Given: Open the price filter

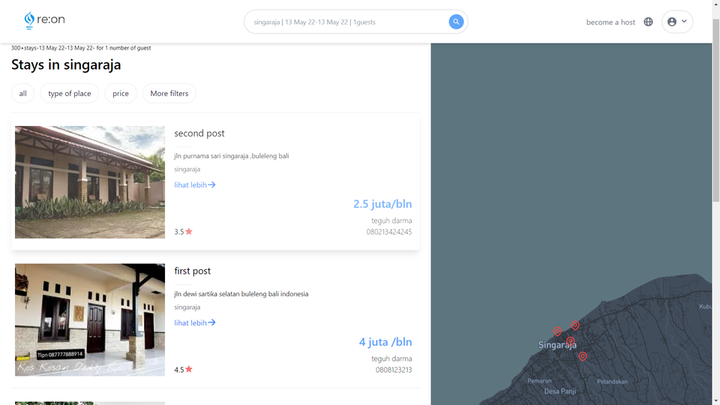Looking at the screenshot, I should click(120, 93).
